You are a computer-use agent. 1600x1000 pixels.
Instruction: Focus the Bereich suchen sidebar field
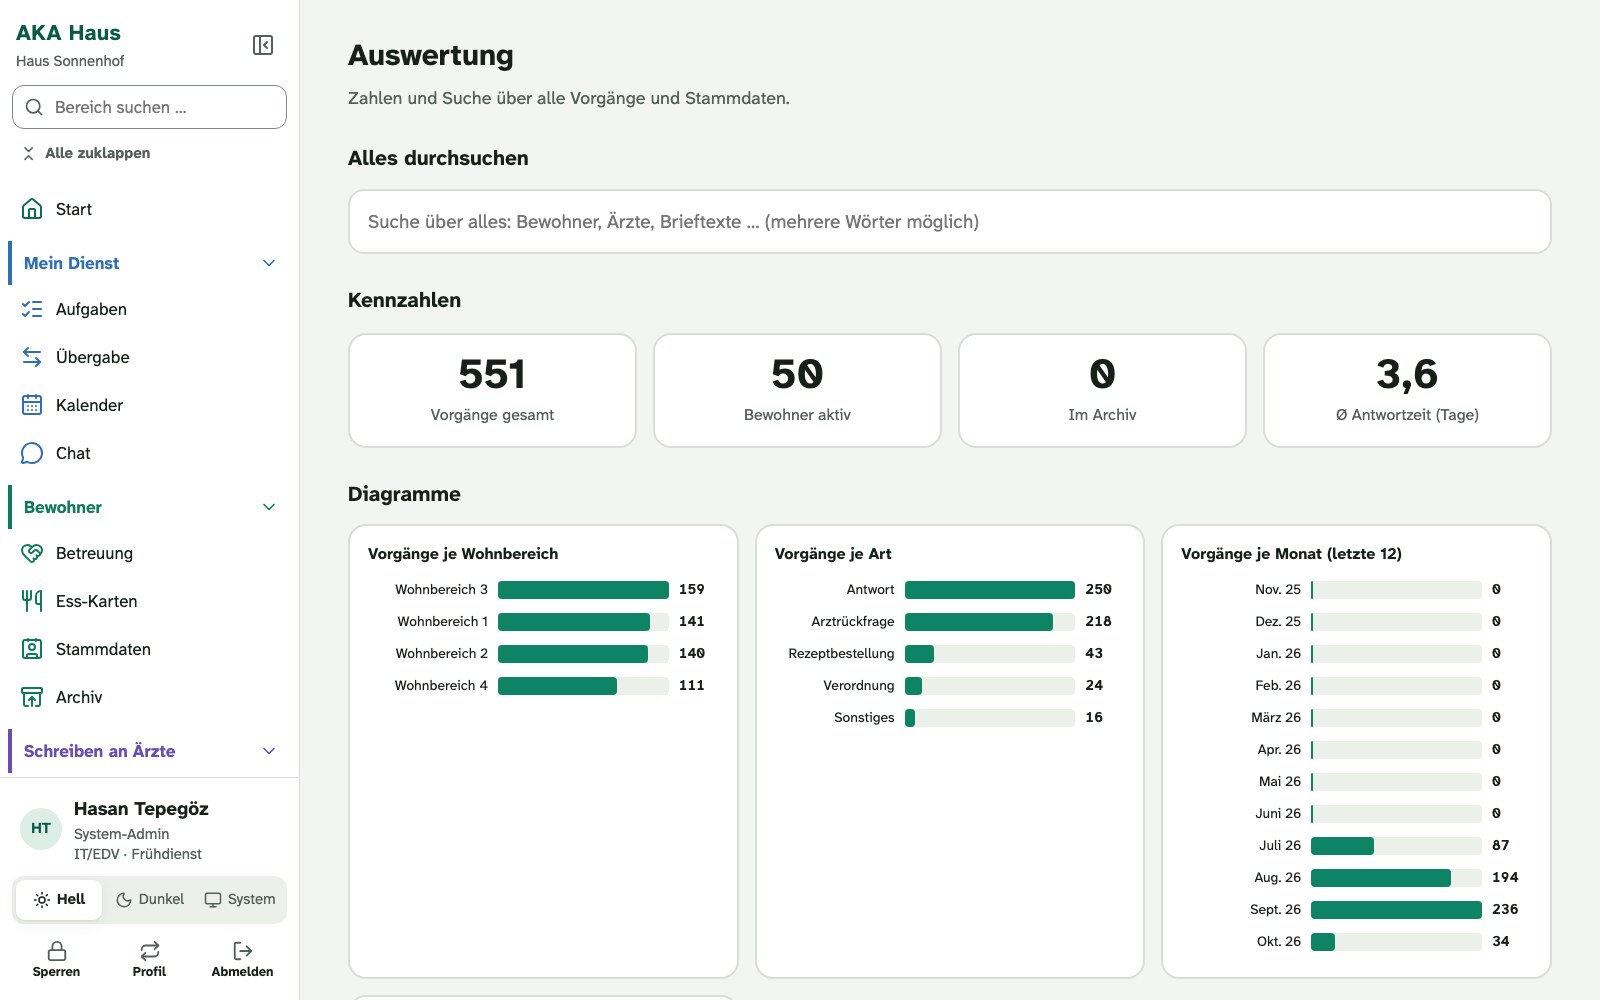tap(149, 107)
